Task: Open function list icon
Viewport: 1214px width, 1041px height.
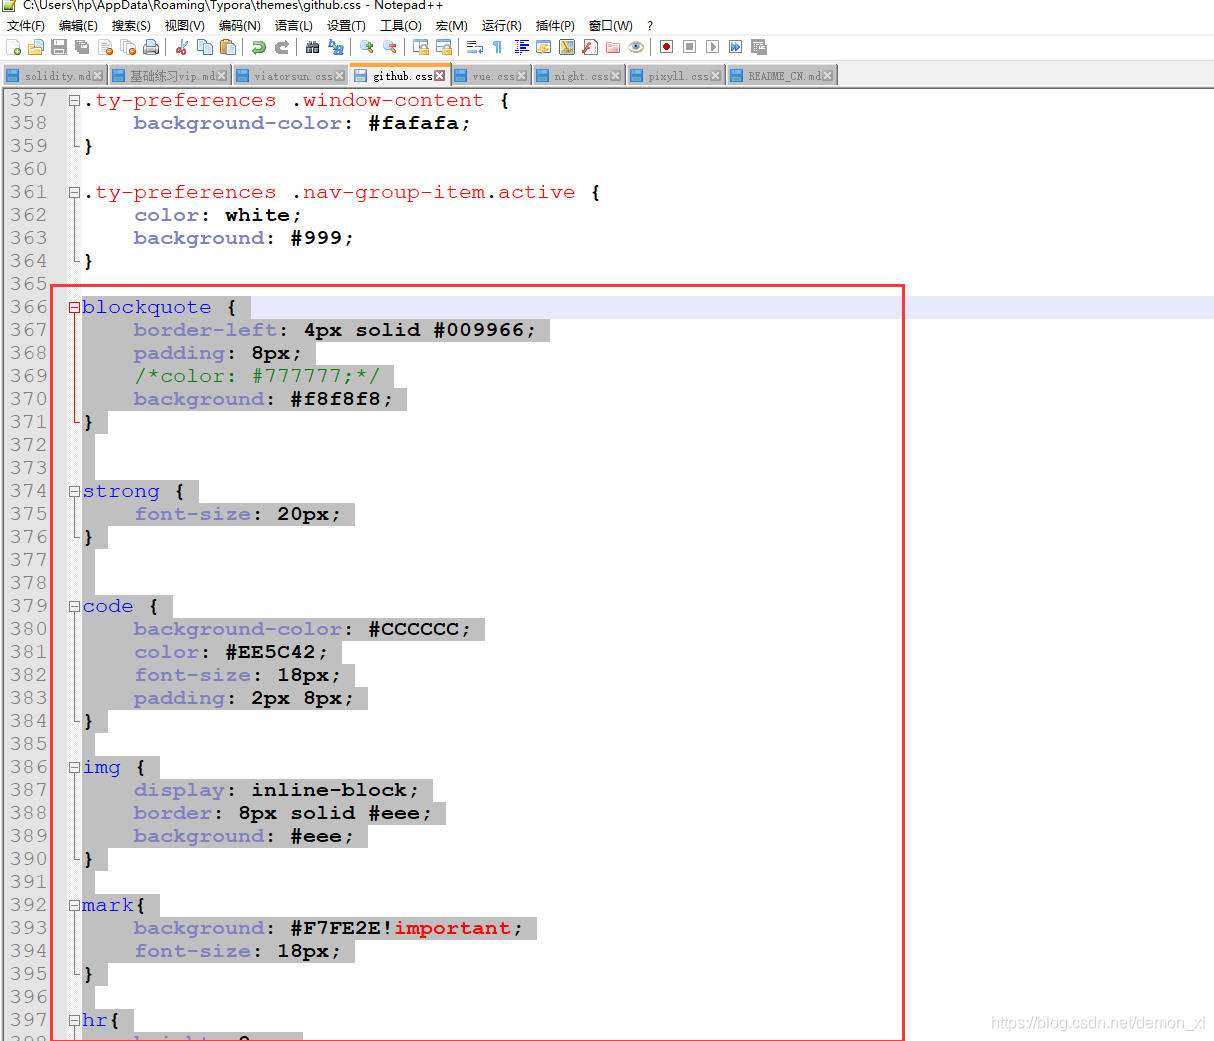Action: click(x=590, y=47)
